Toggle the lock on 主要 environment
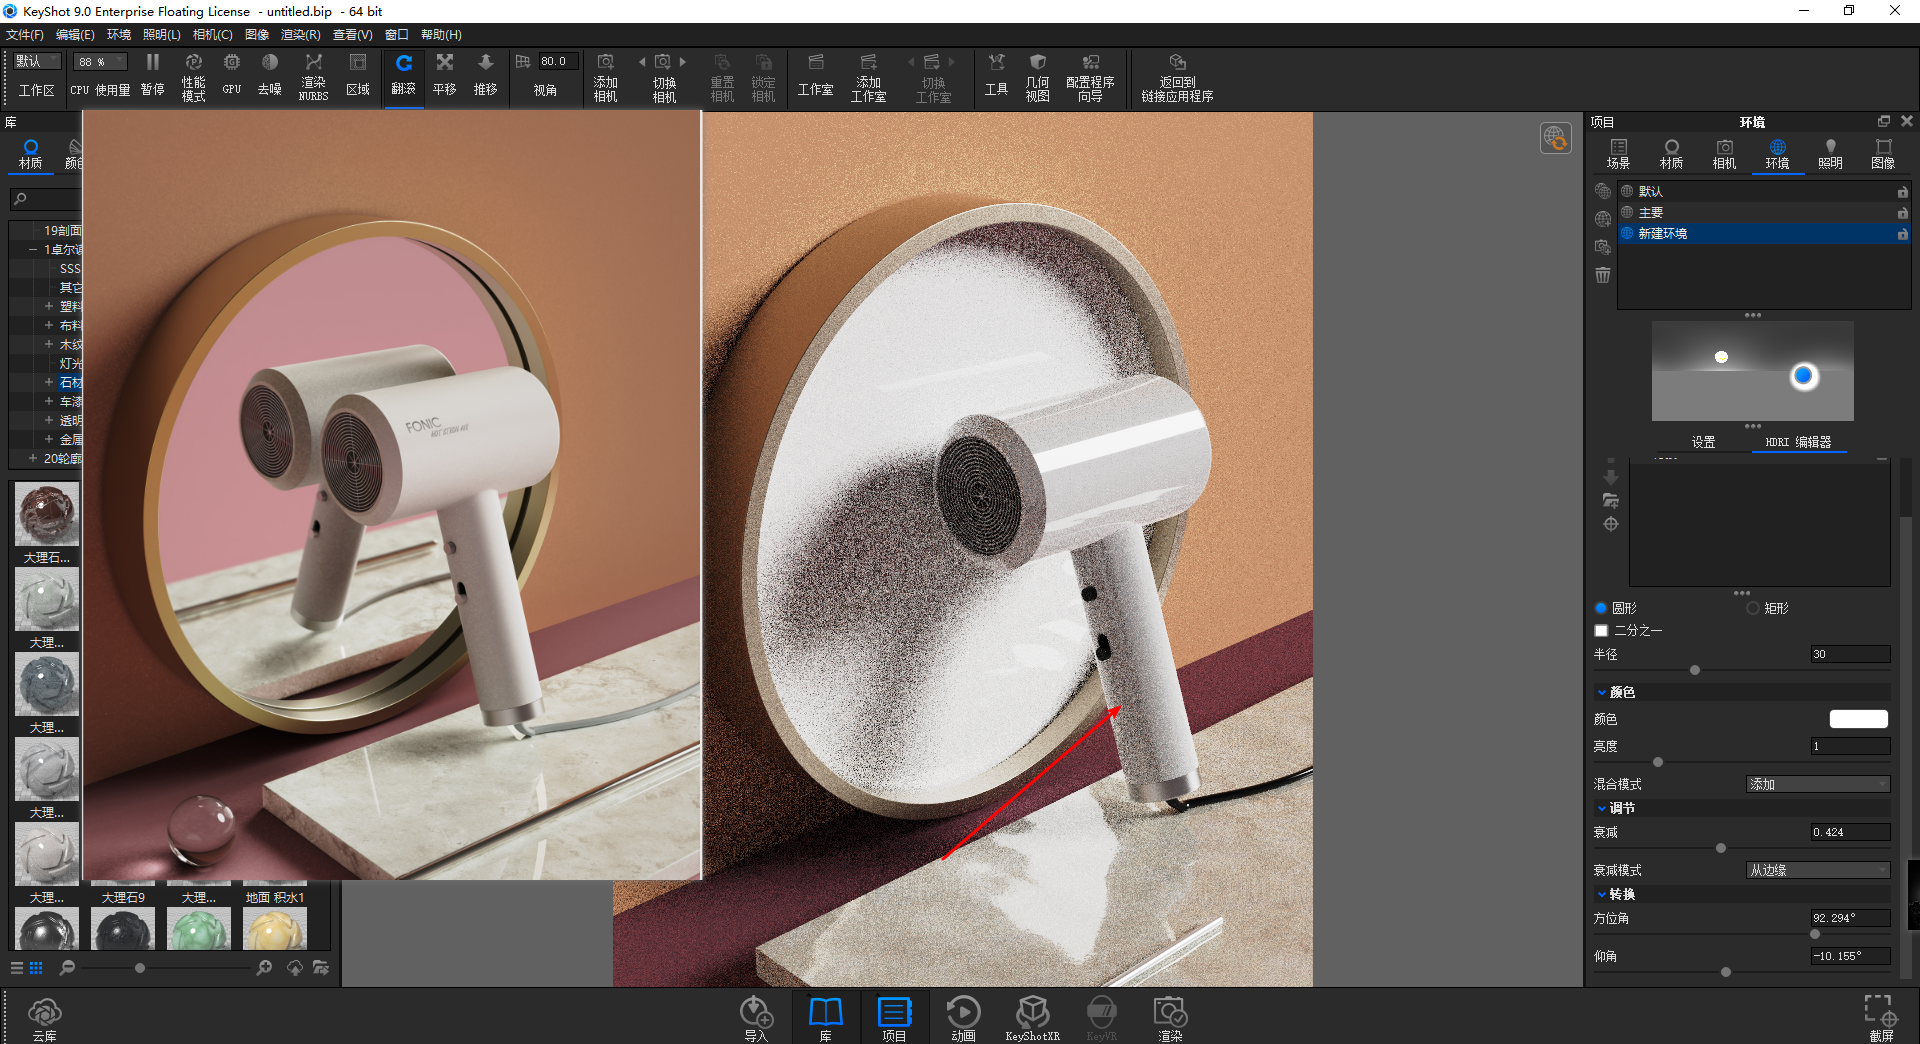 coord(1902,213)
